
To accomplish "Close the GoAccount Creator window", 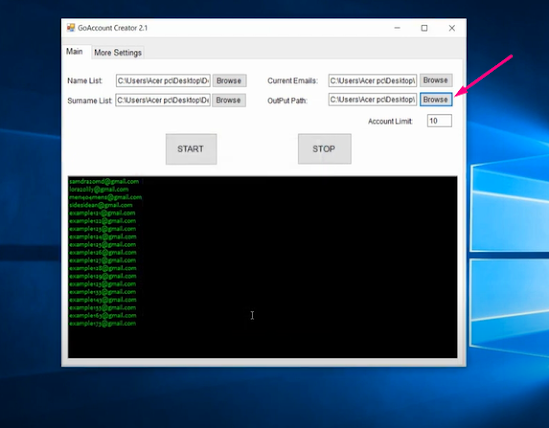I will pyautogui.click(x=452, y=28).
